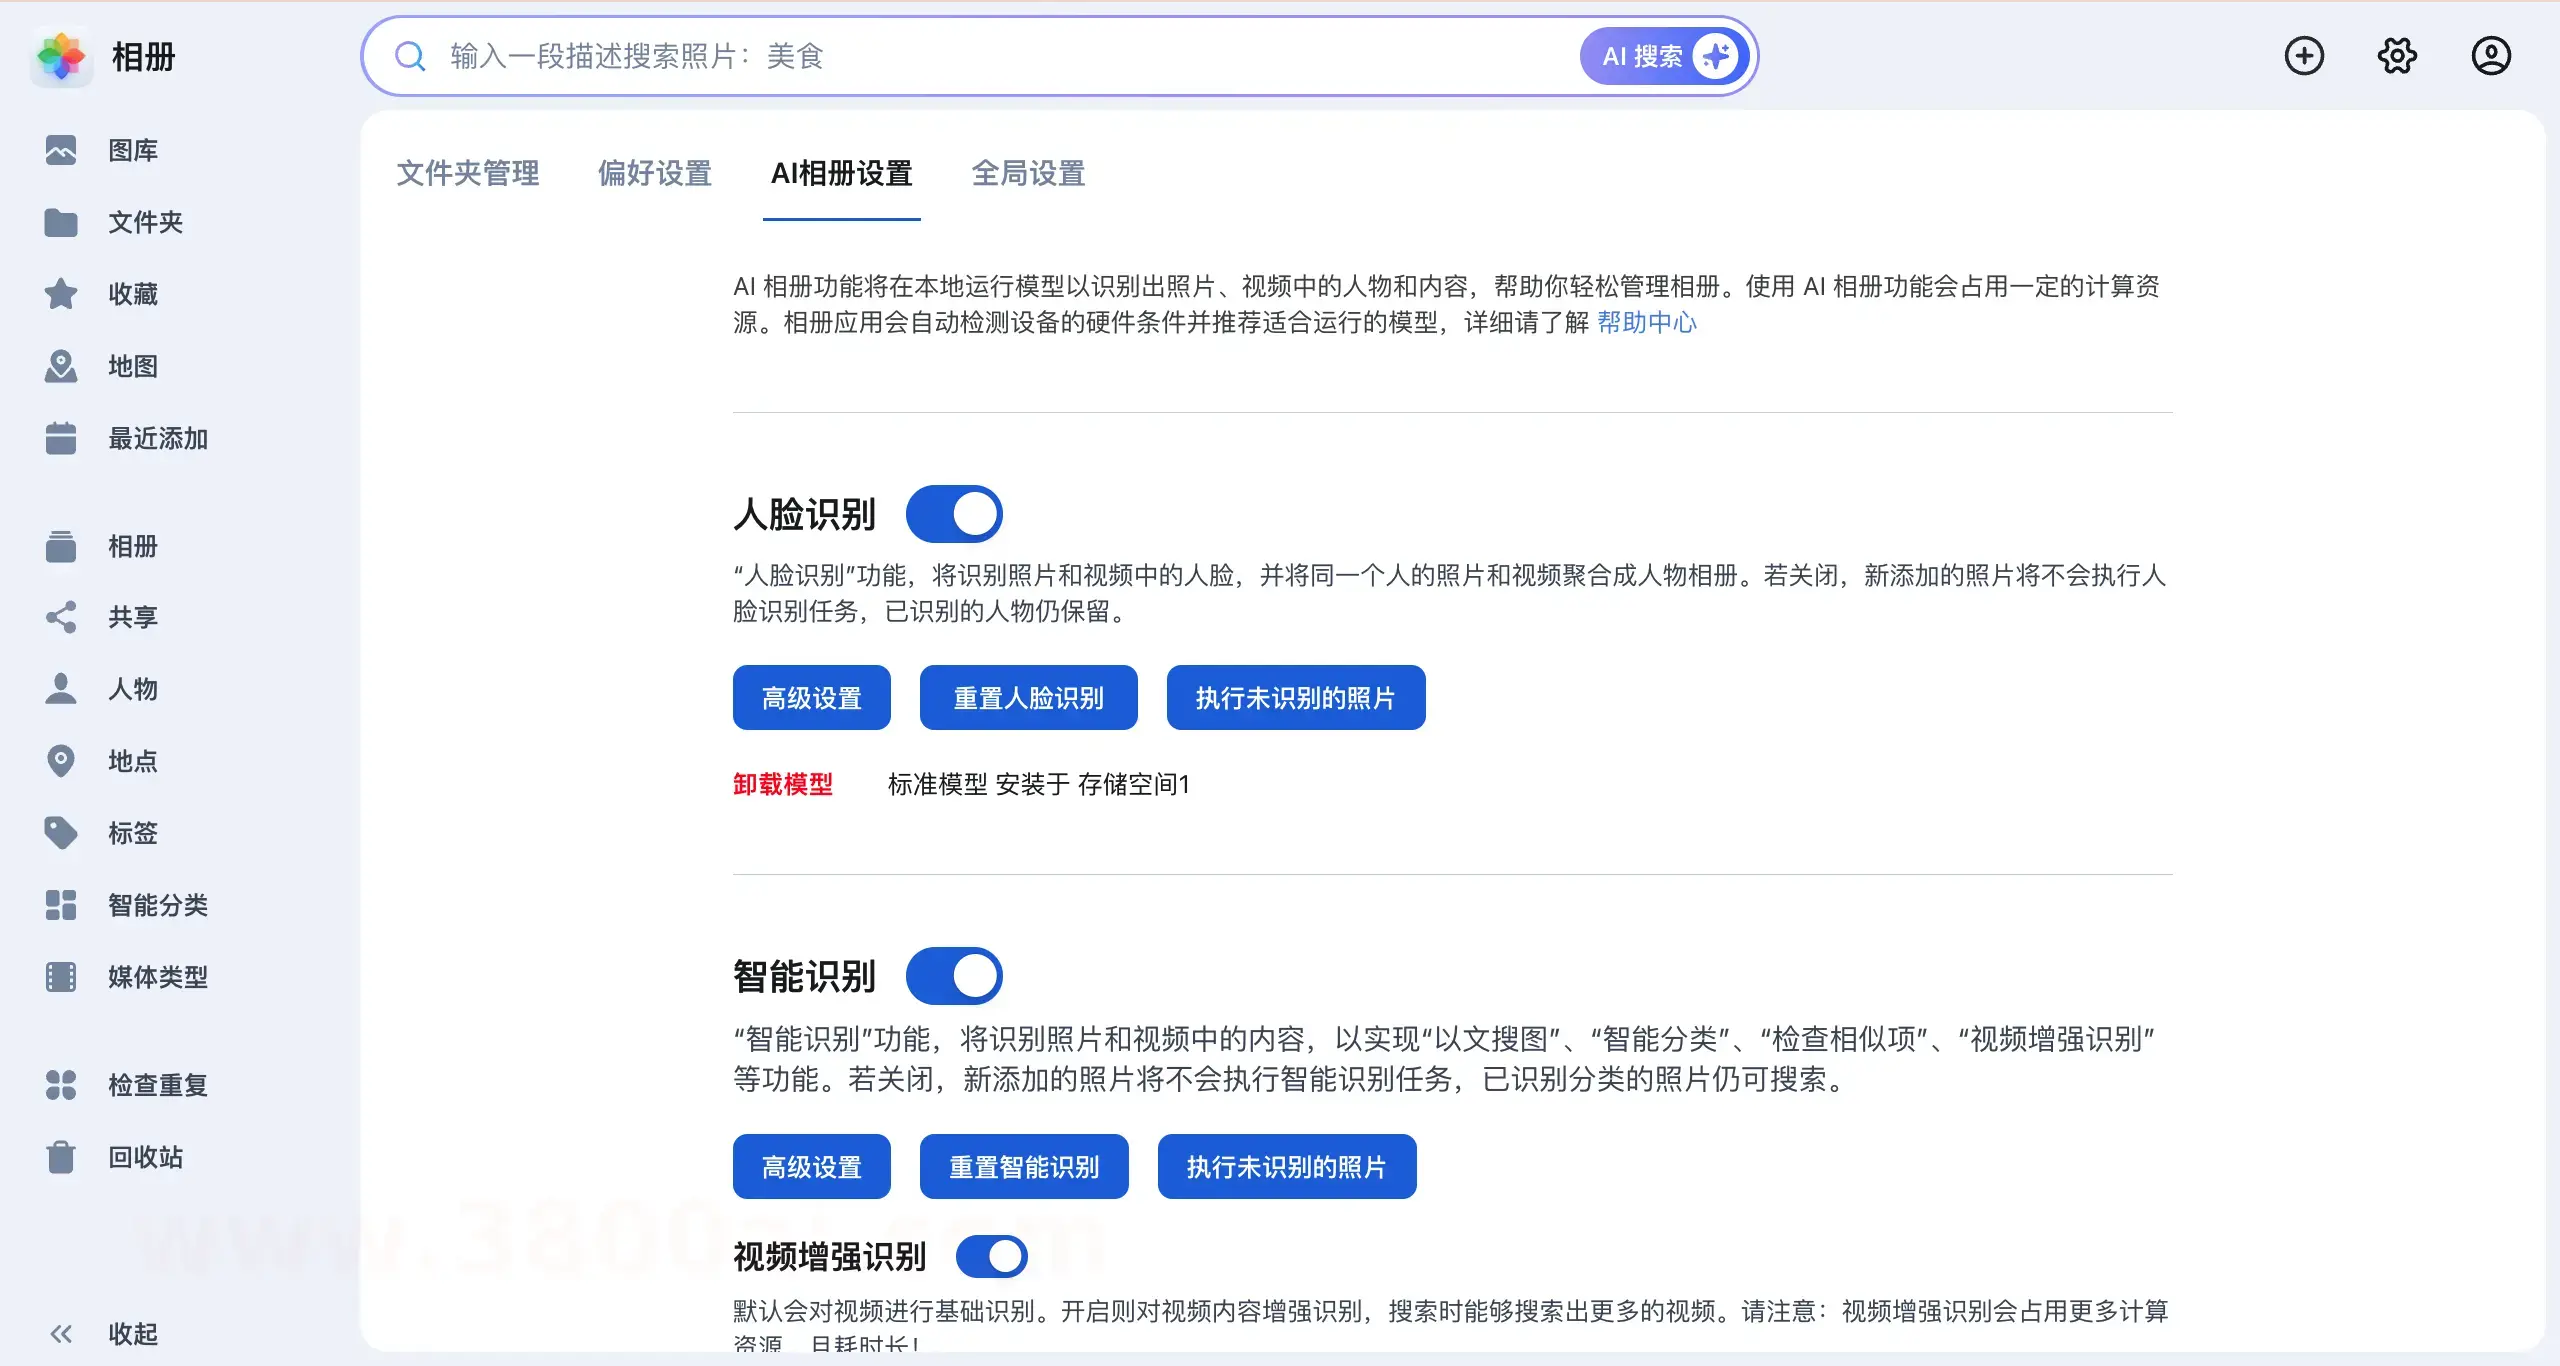The image size is (2560, 1366).
Task: Click the add plus icon in header
Action: pos(2304,56)
